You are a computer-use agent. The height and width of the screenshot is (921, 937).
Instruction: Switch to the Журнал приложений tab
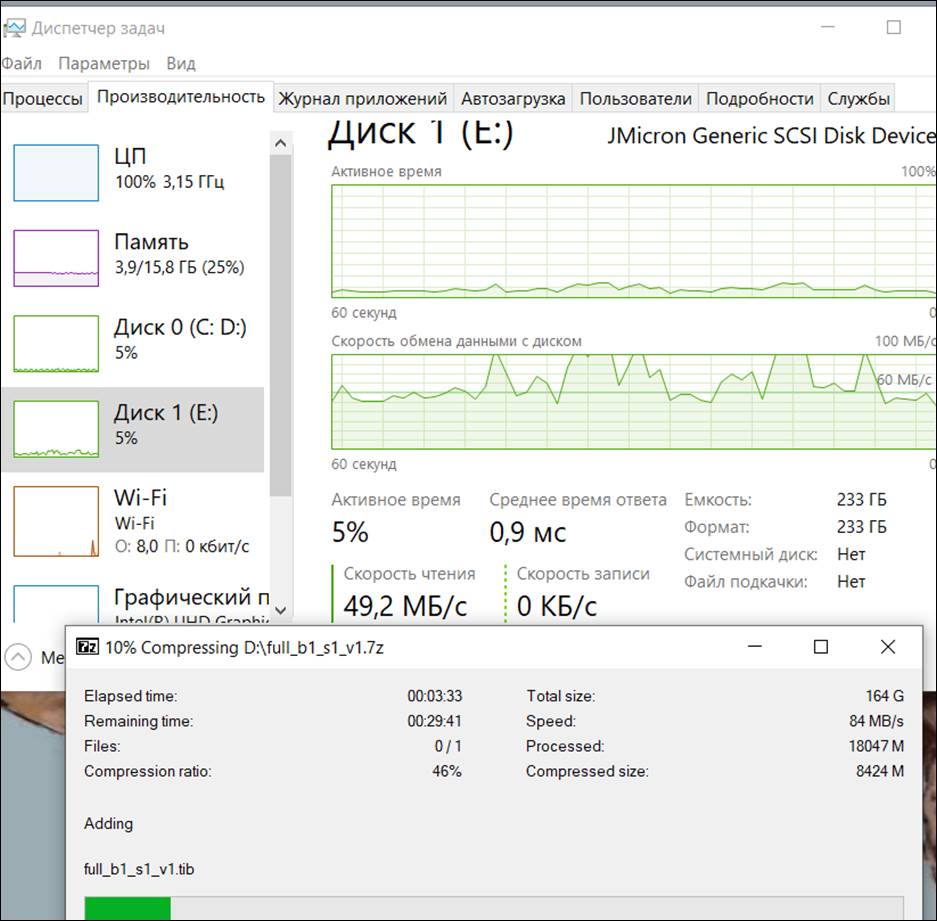[362, 98]
